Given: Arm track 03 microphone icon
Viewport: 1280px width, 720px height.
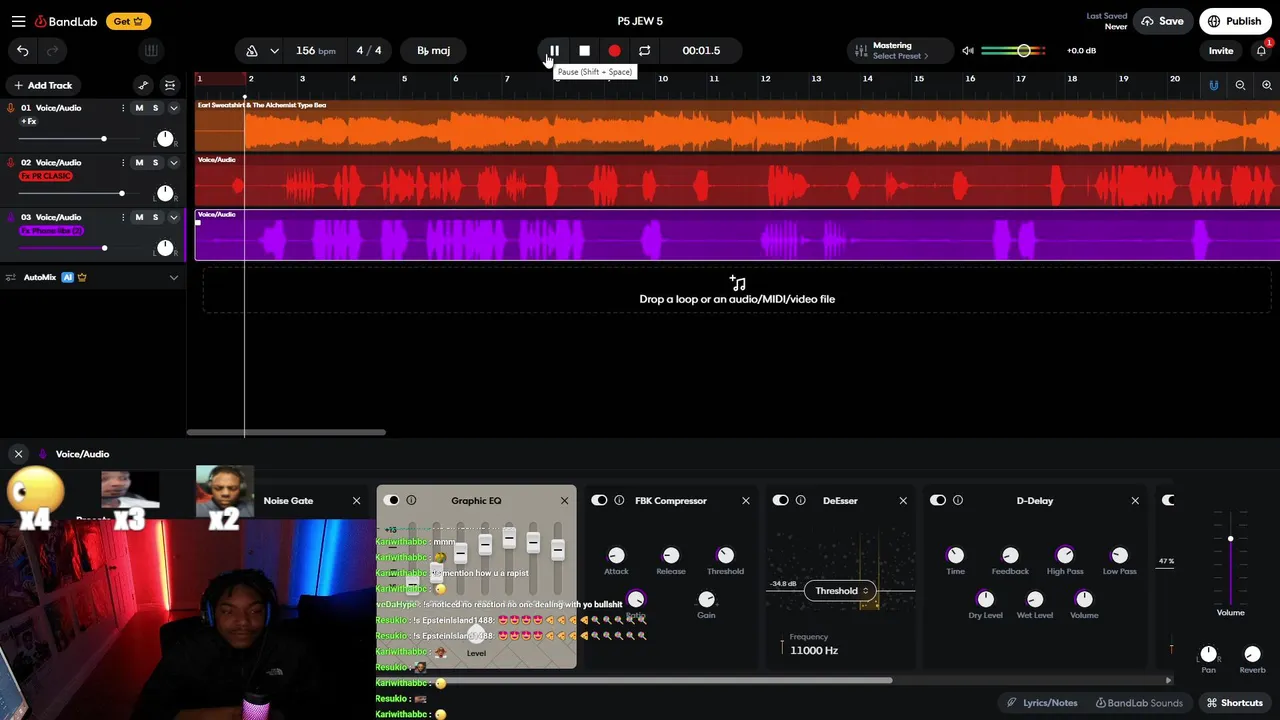Looking at the screenshot, I should click(11, 217).
